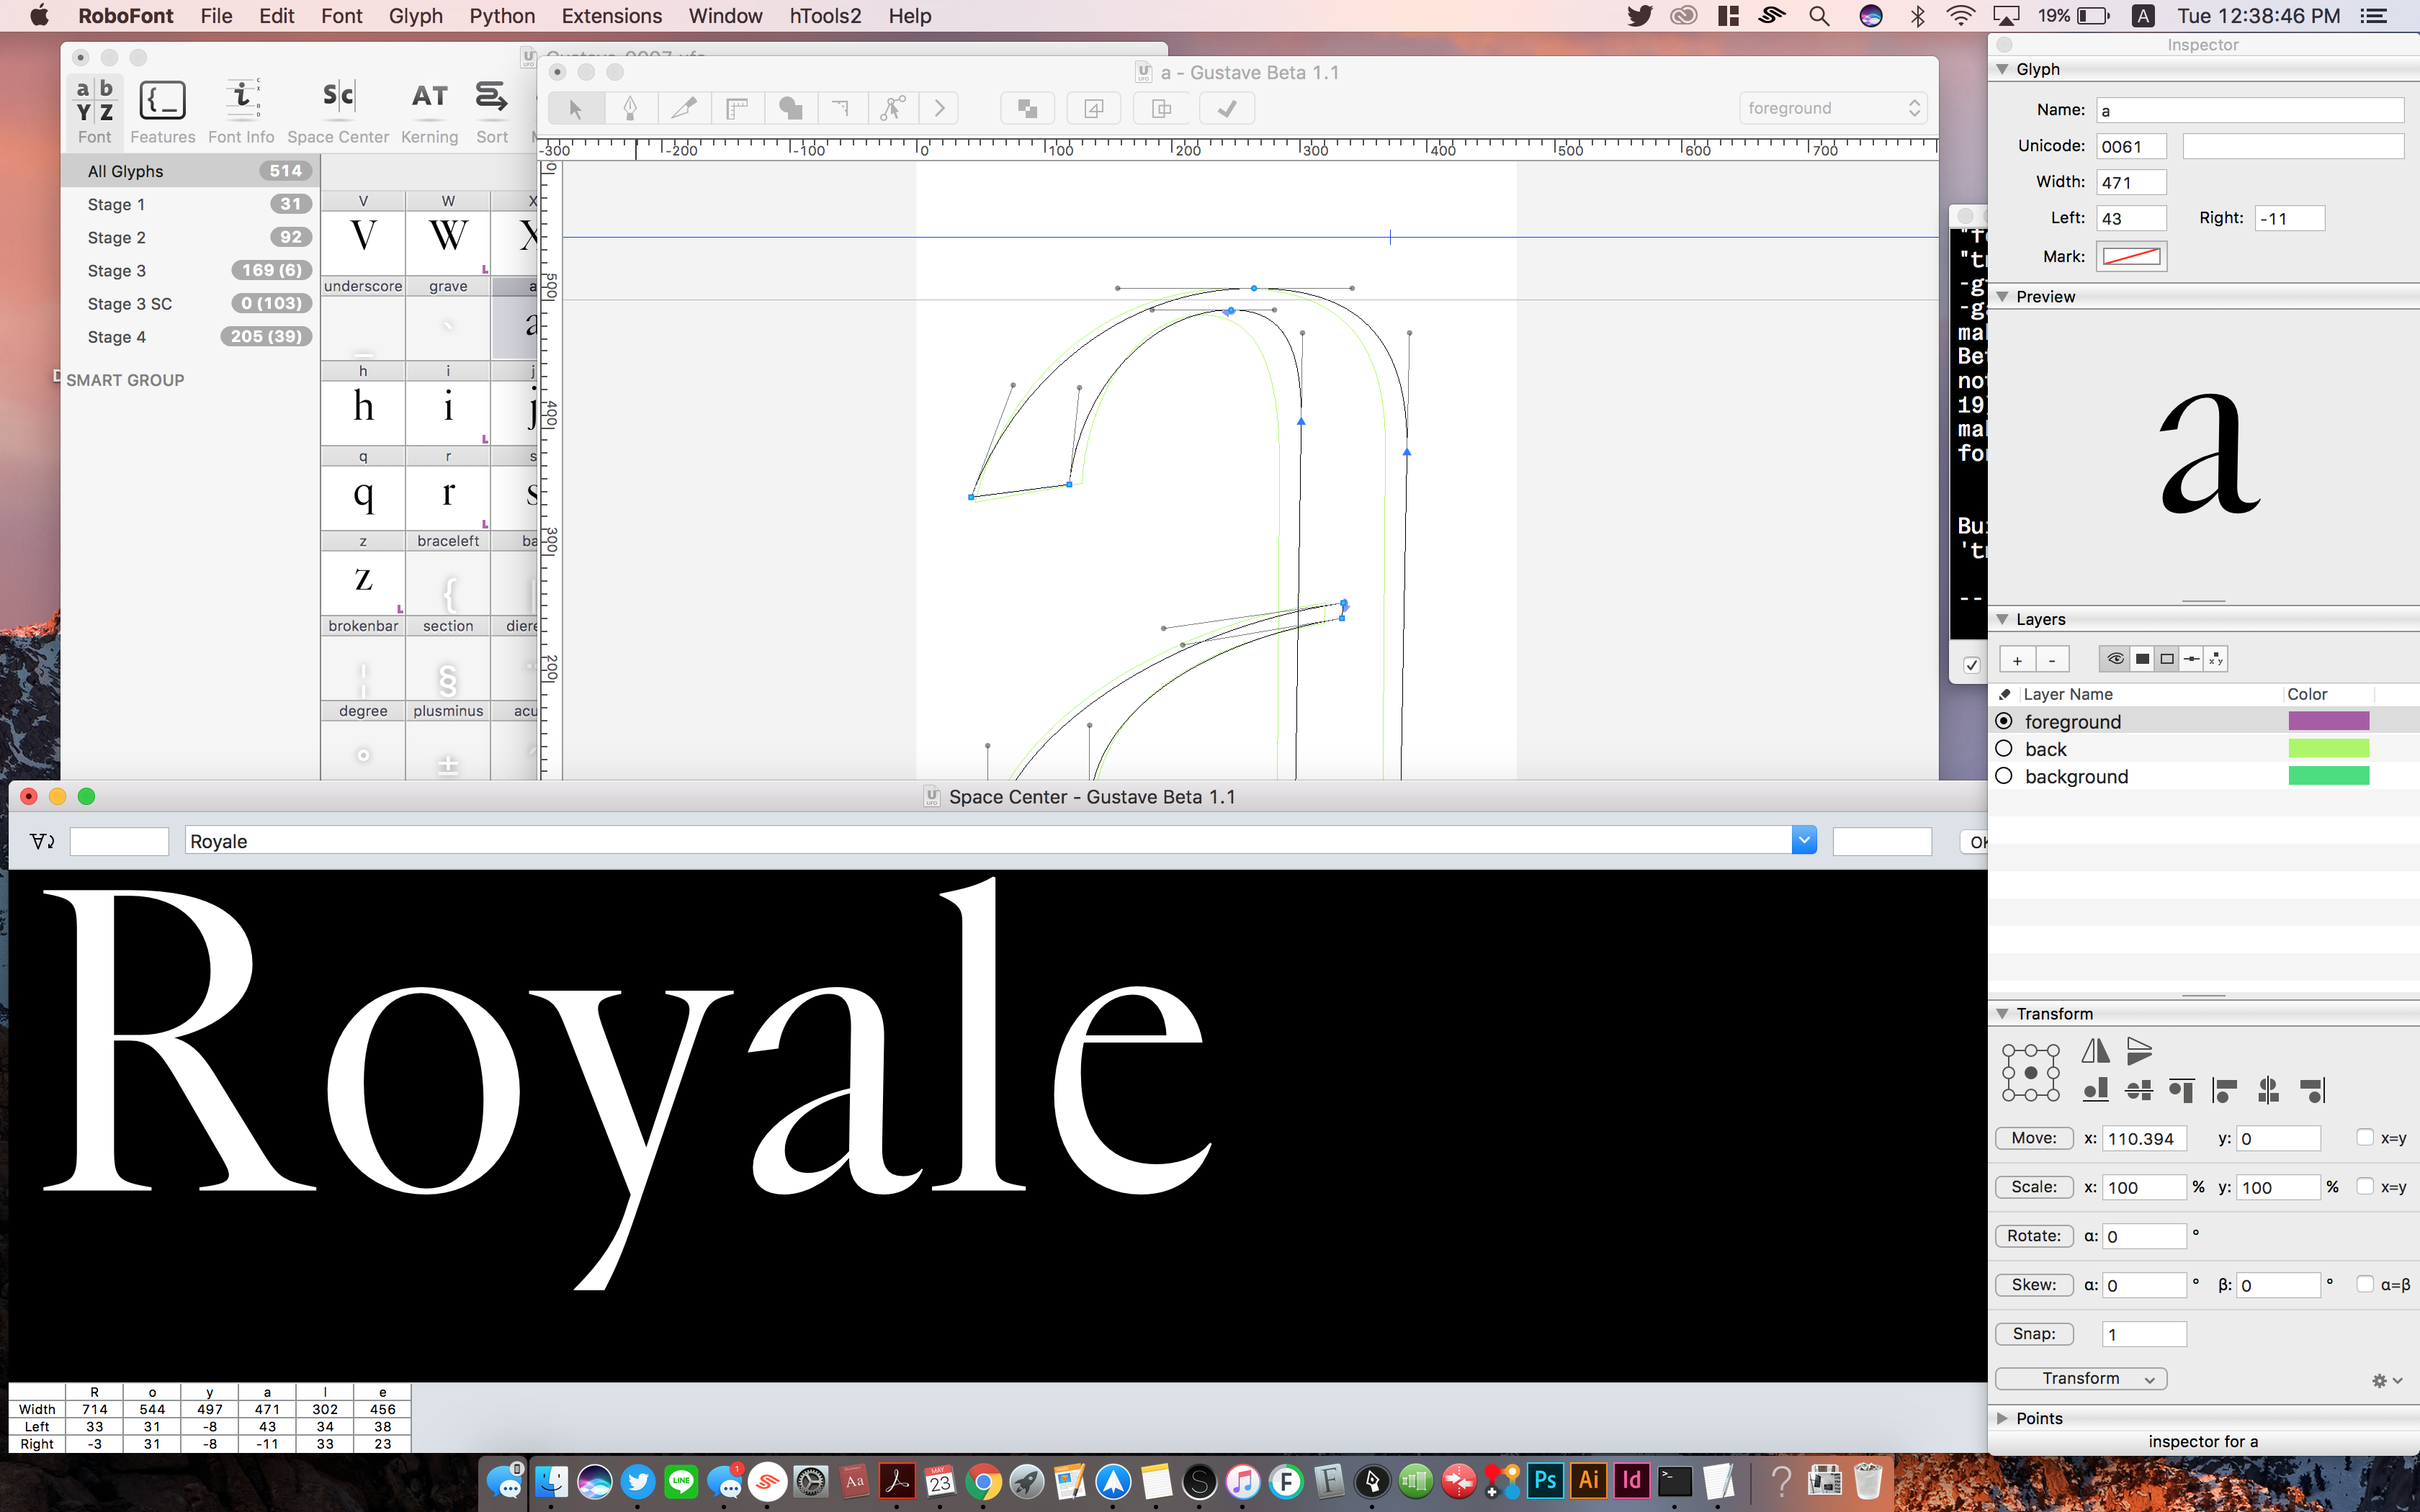Enable x=y checkbox for Scale

tap(2365, 1186)
